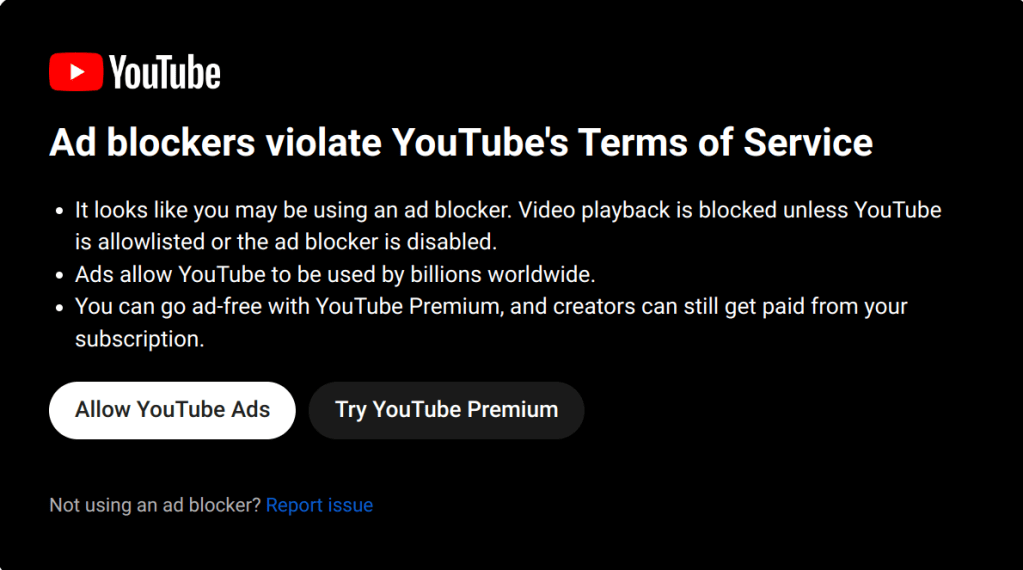The image size is (1023, 570).
Task: Click the first bullet point dot
Action: point(58,212)
